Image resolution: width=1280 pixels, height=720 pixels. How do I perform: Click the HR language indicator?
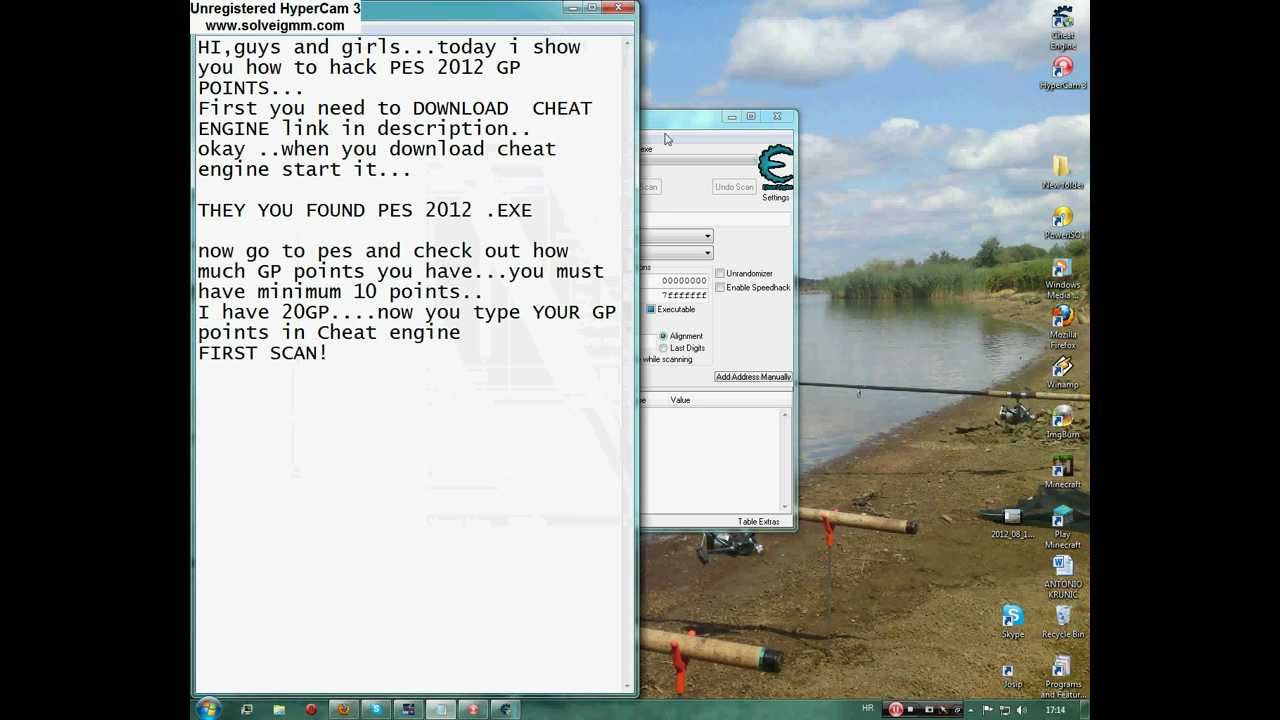pos(868,709)
